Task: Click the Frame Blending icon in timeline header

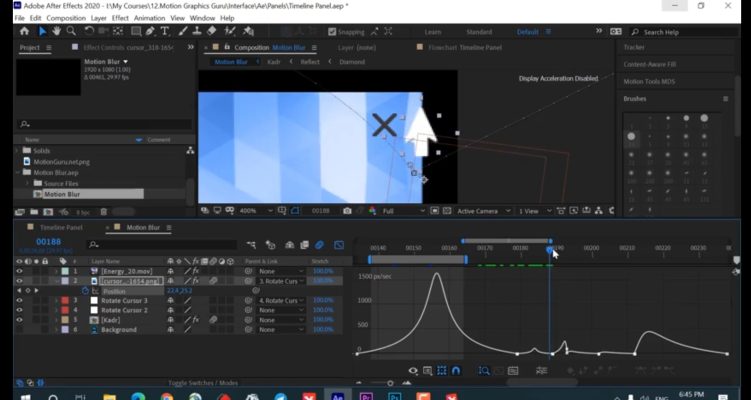Action: [305, 245]
